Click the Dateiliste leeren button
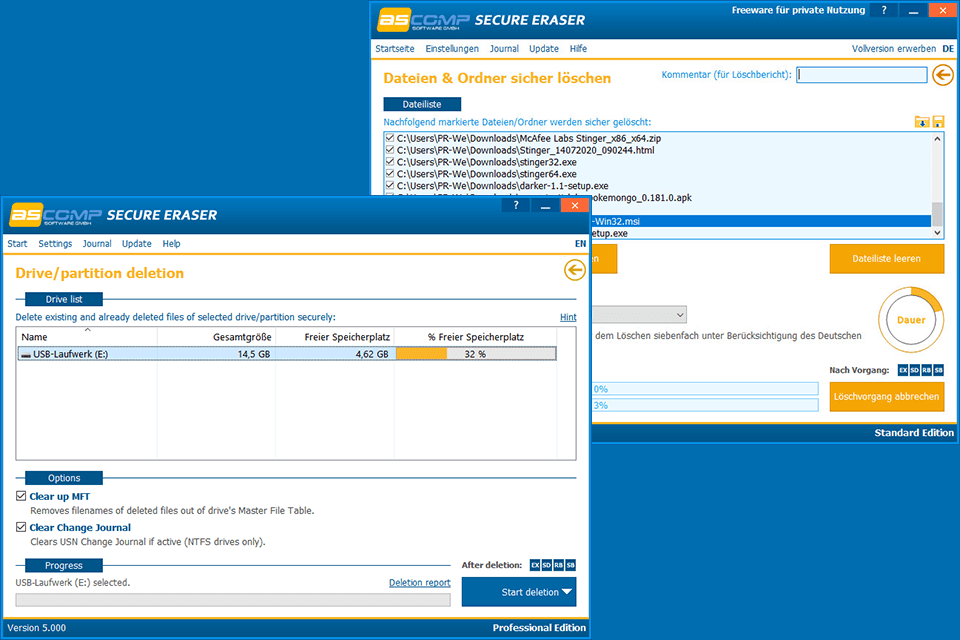The height and width of the screenshot is (640, 960). [887, 258]
